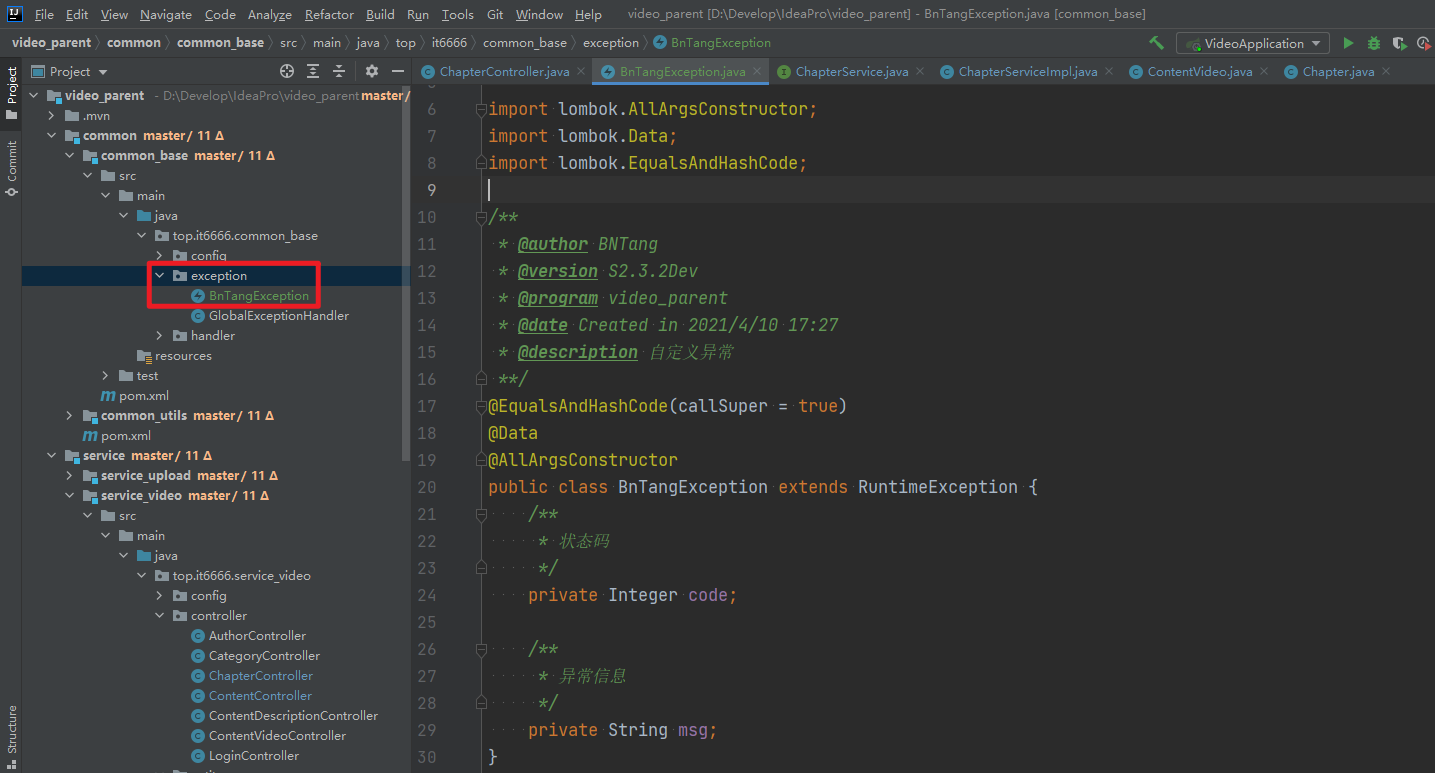Run VideoApplication with the green play icon

(x=1348, y=43)
